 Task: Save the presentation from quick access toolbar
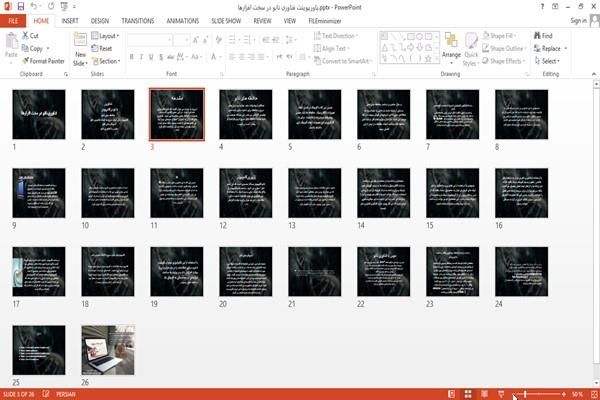pos(21,7)
